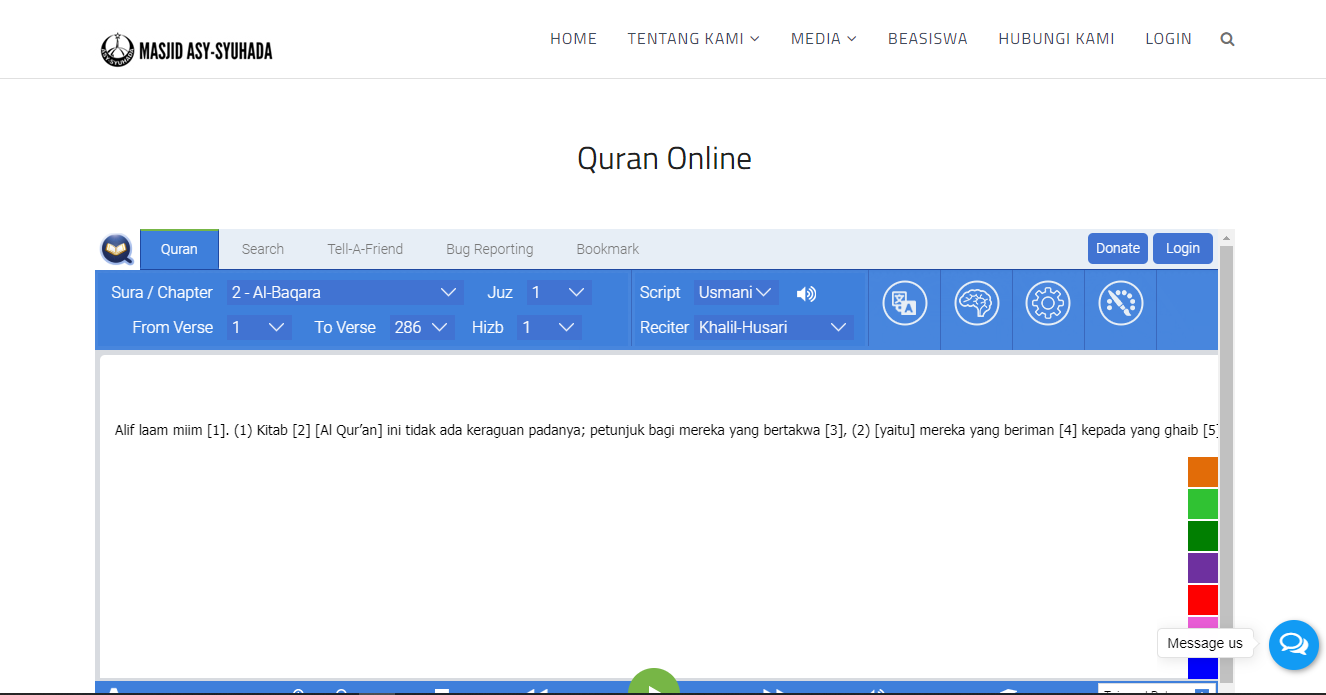Click the 'Sura / Chapter' label
This screenshot has width=1326, height=695.
[162, 293]
